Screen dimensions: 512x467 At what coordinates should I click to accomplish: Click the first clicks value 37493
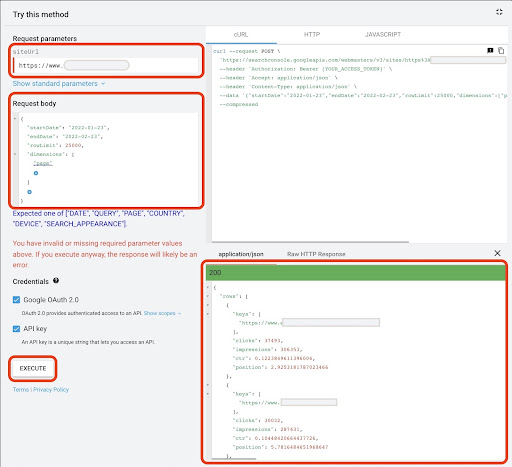pyautogui.click(x=273, y=341)
